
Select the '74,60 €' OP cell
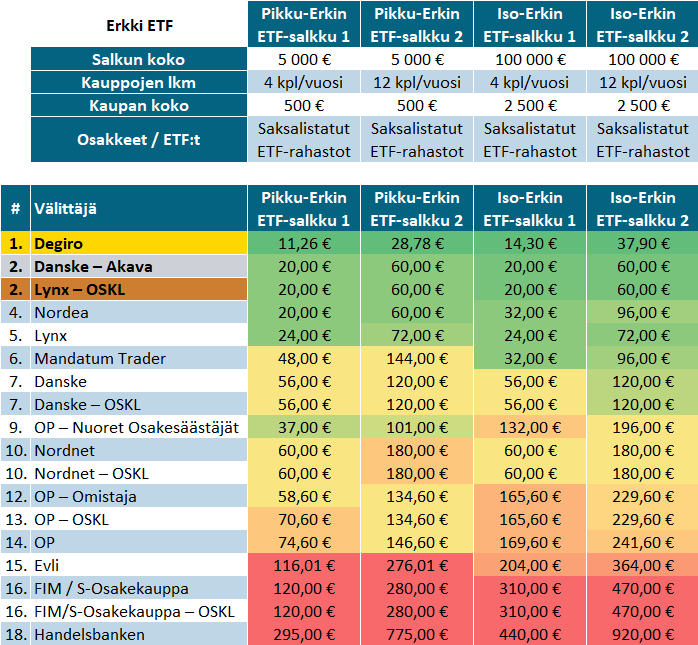pyautogui.click(x=304, y=542)
